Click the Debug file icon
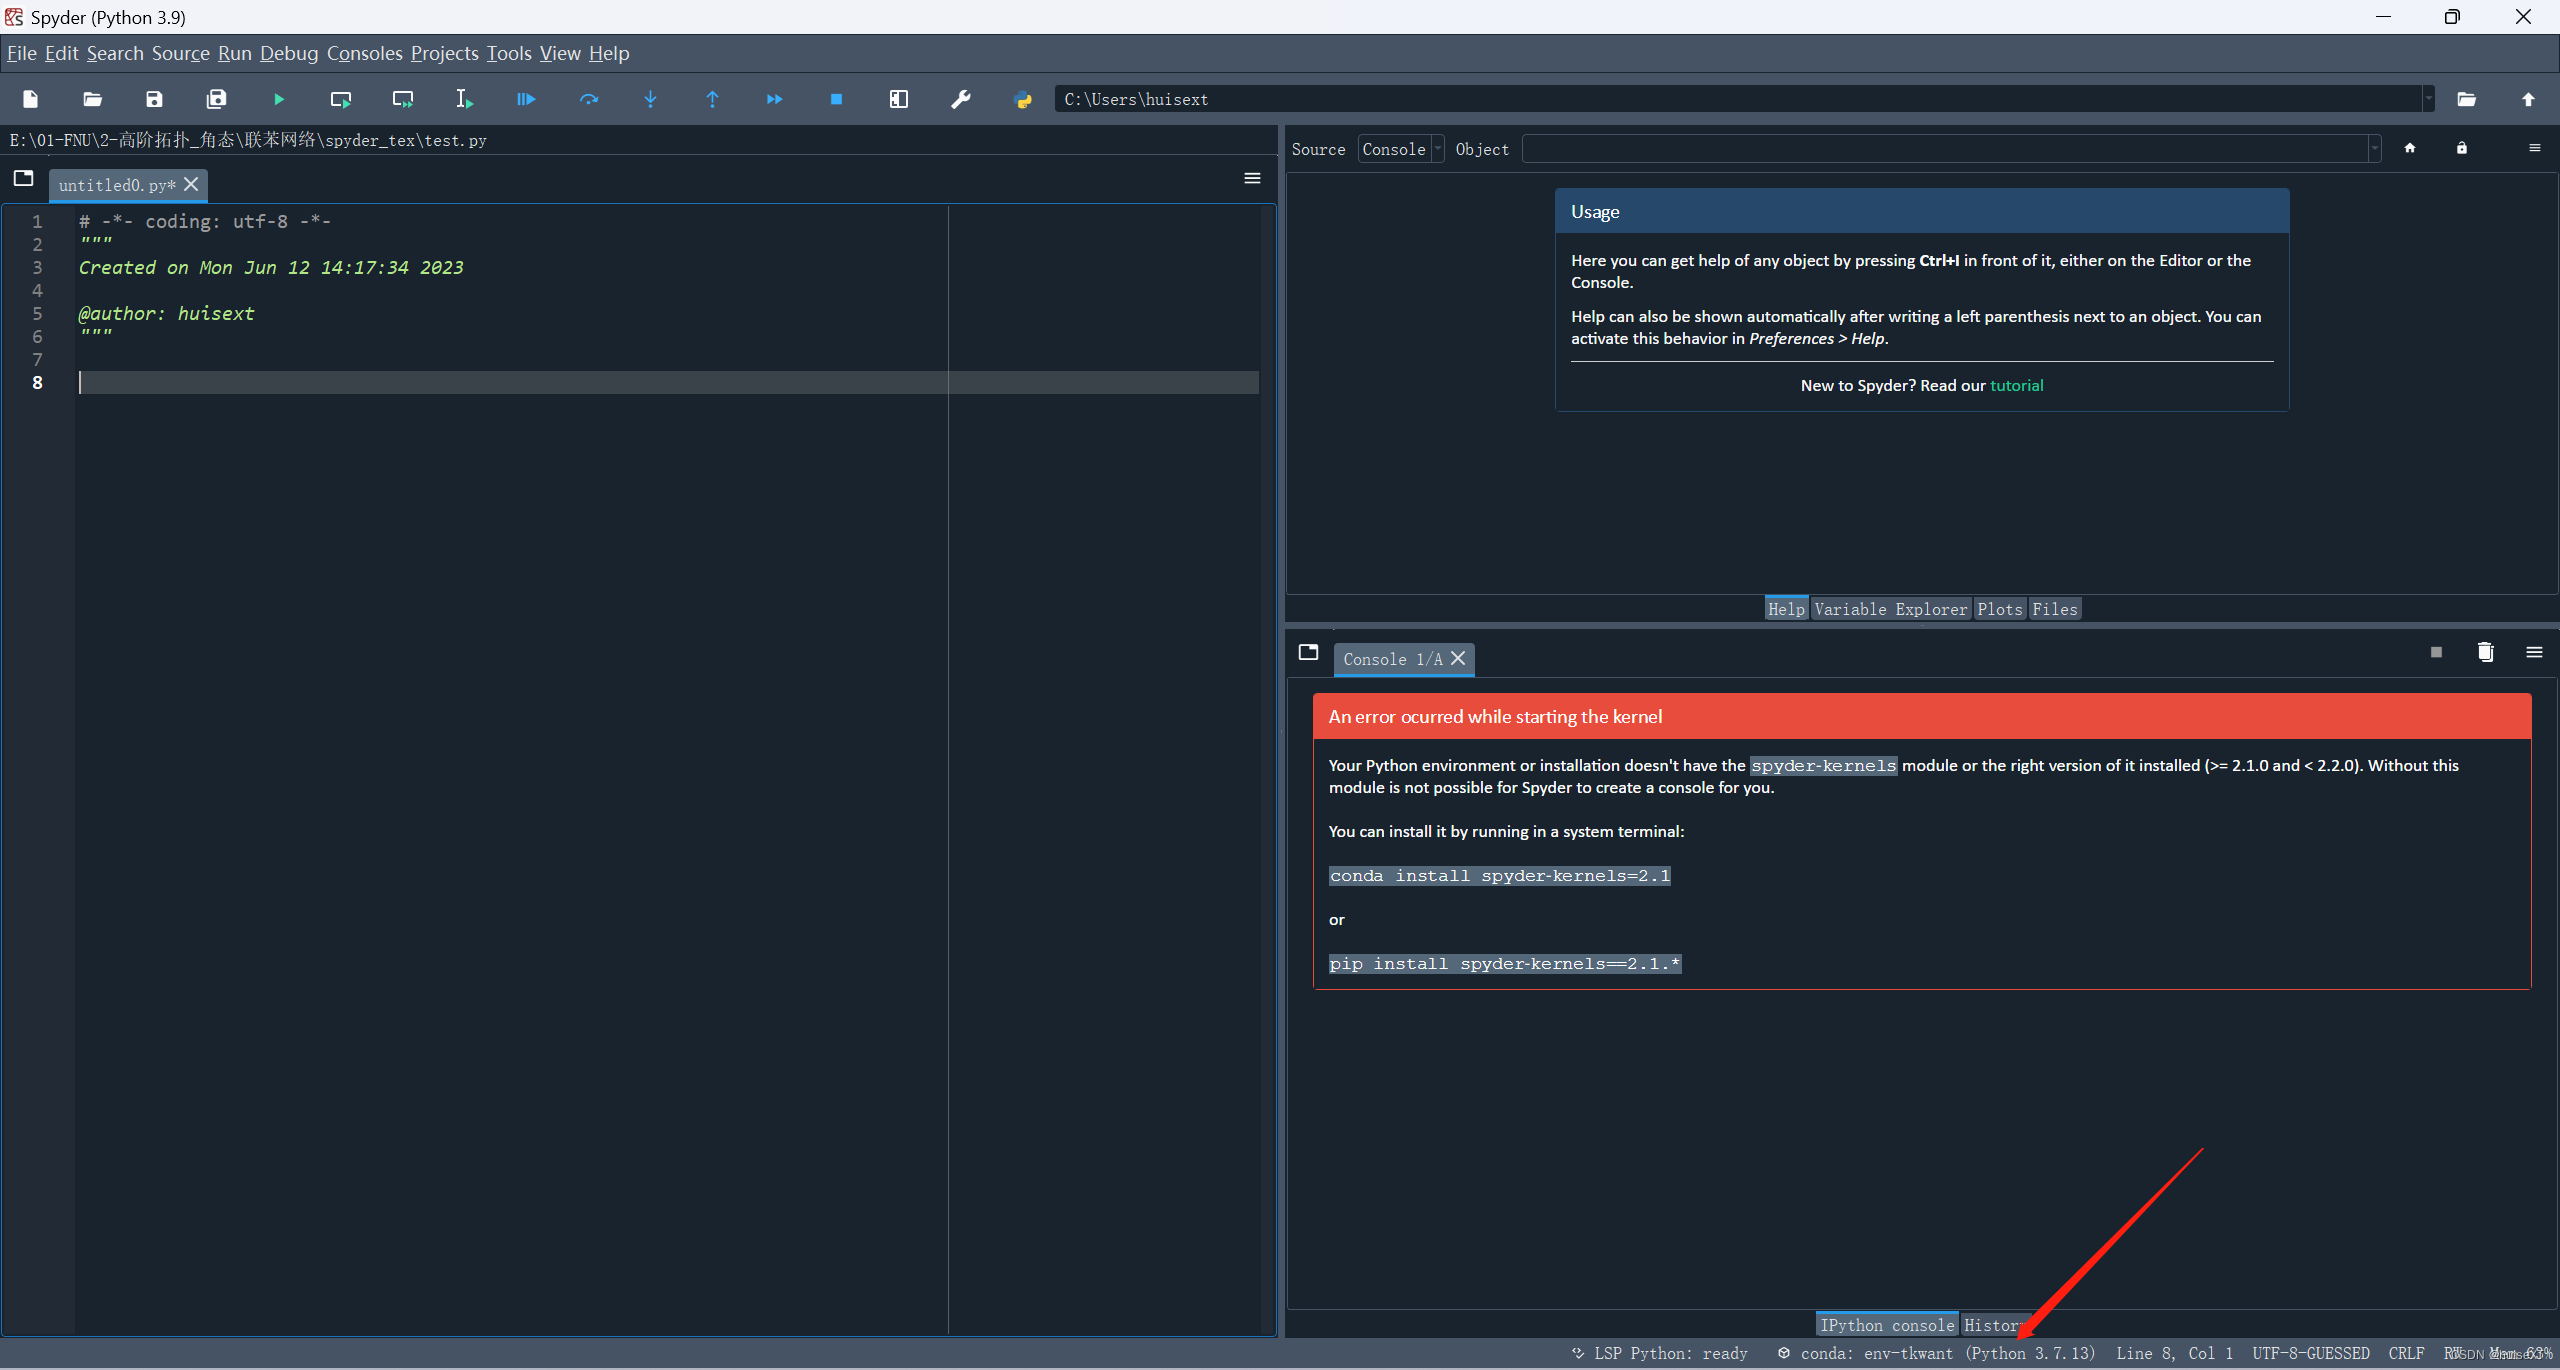This screenshot has width=2560, height=1370. pyautogui.click(x=526, y=99)
